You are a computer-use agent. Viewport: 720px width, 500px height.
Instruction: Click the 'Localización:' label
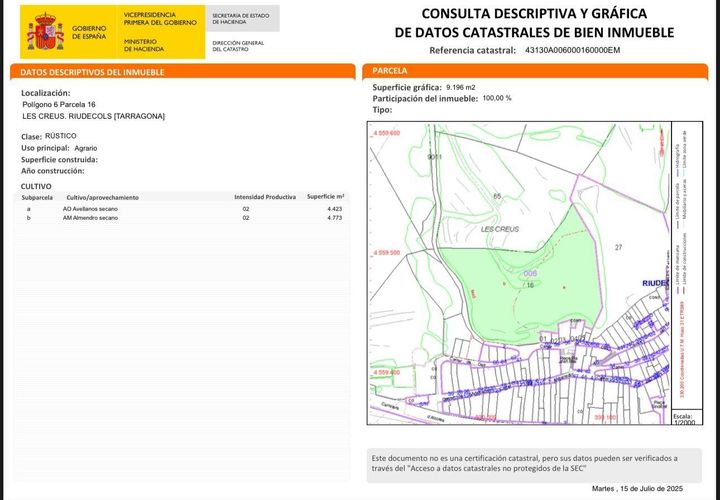point(46,93)
